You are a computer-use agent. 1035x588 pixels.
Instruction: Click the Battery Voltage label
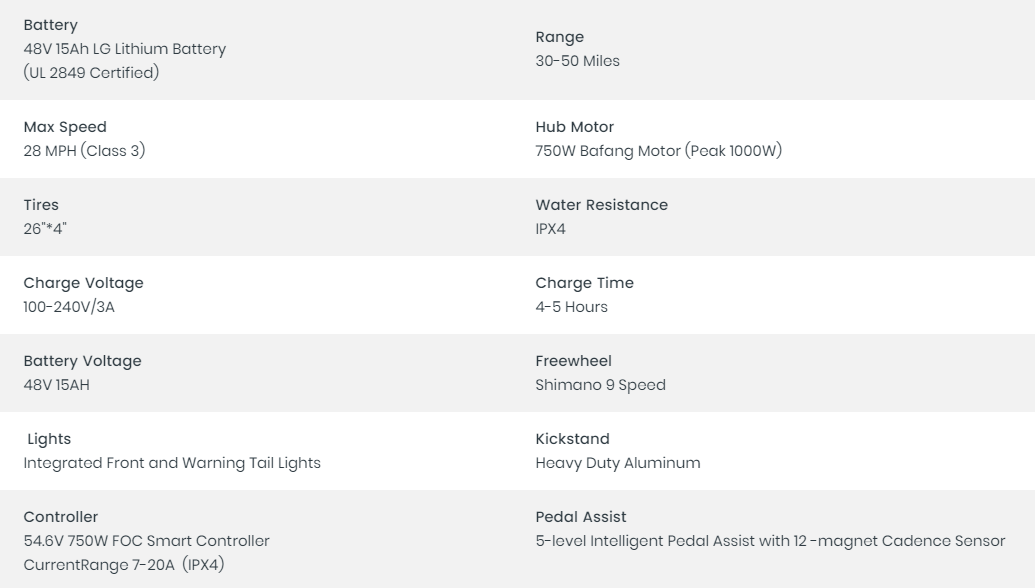click(83, 361)
